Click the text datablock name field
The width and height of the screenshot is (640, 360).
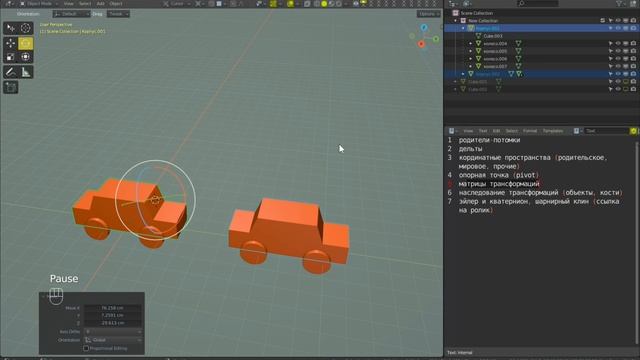[606, 131]
